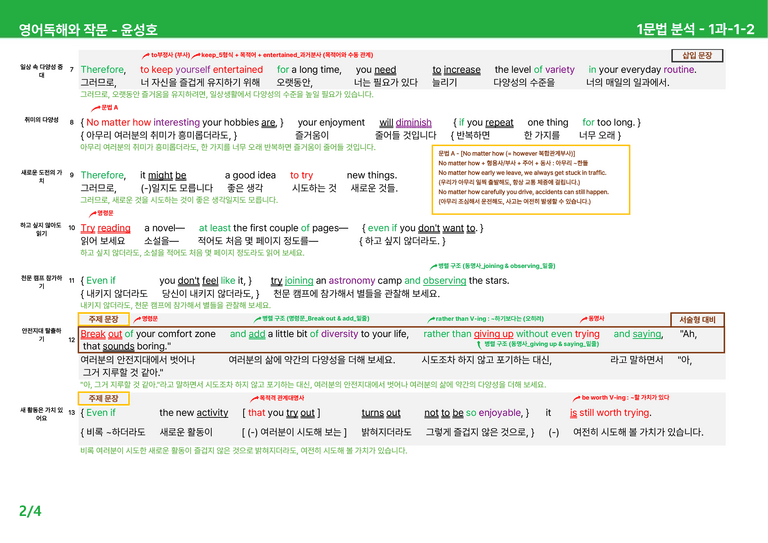Click the '1문법 분석 - 1과-1-2' header text
Screen dimensions: 768x543
(x=696, y=29)
